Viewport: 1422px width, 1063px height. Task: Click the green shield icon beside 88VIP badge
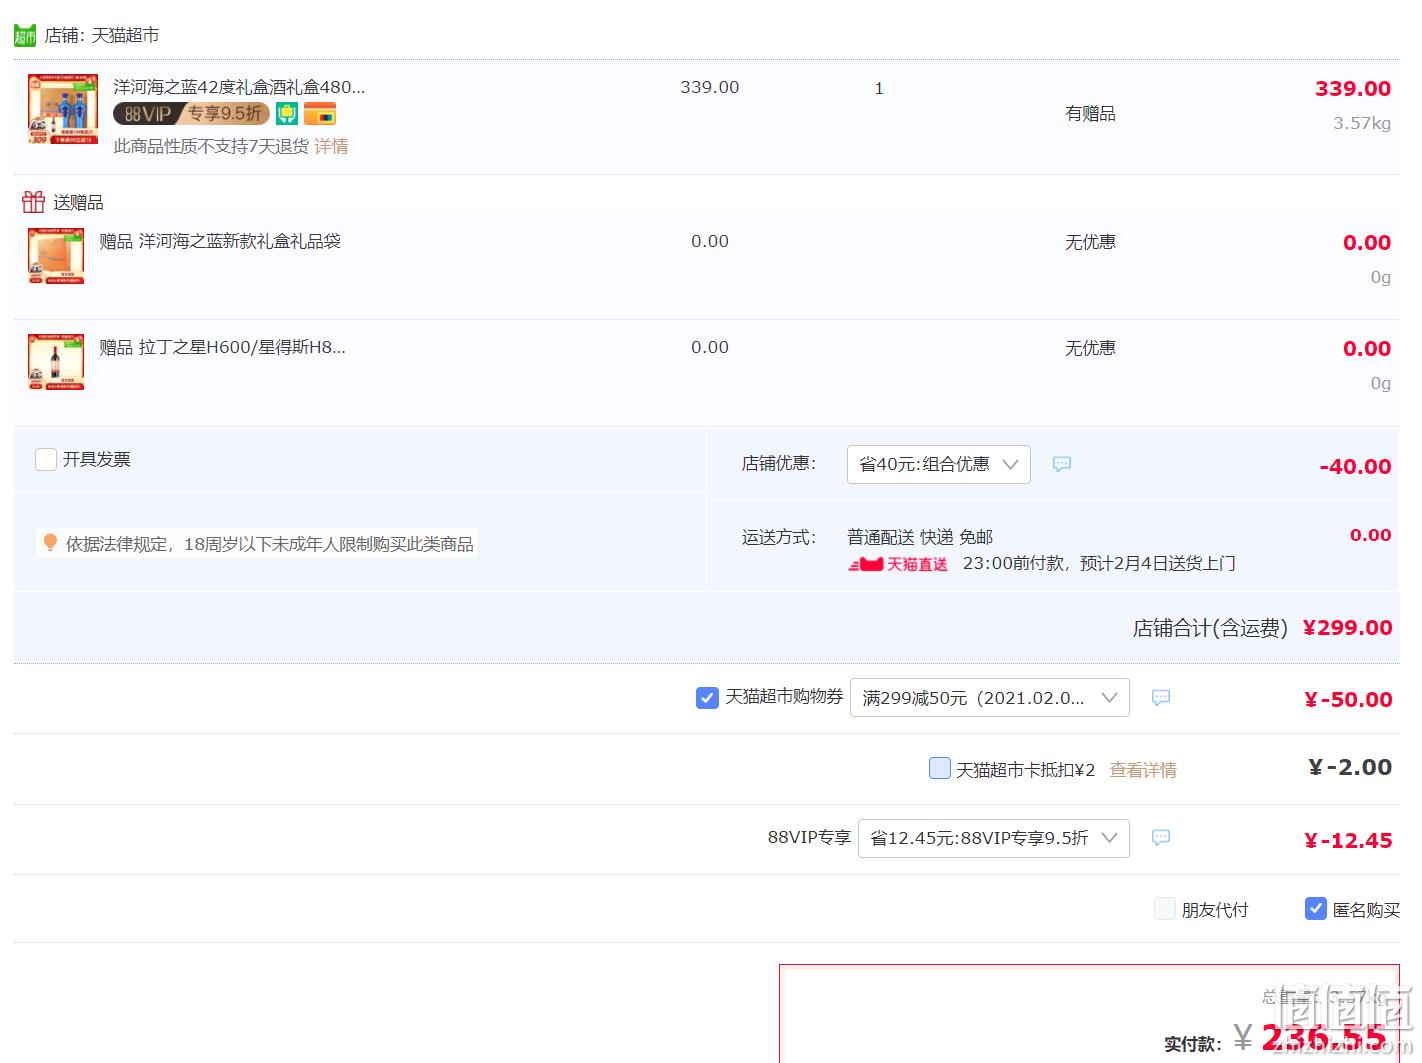tap(287, 114)
